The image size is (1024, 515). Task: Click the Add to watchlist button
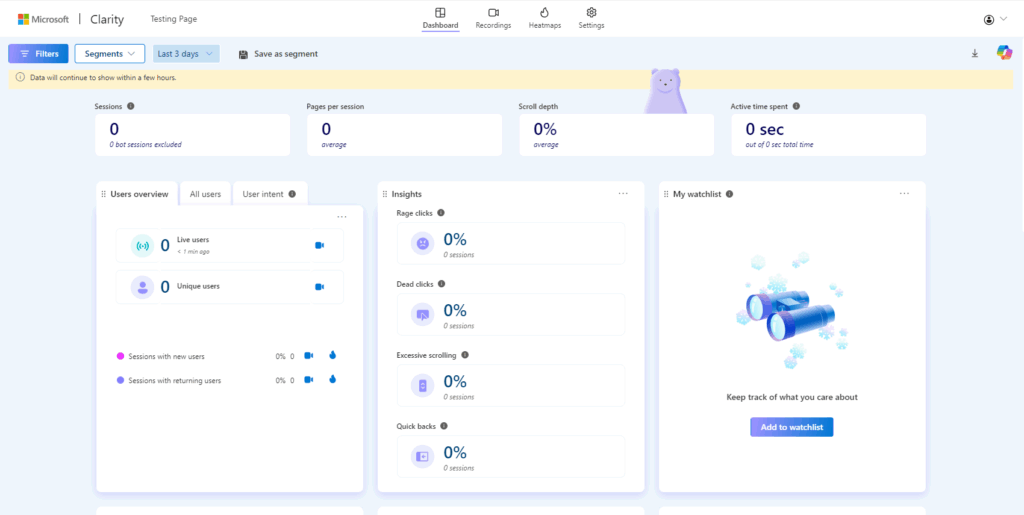[792, 427]
